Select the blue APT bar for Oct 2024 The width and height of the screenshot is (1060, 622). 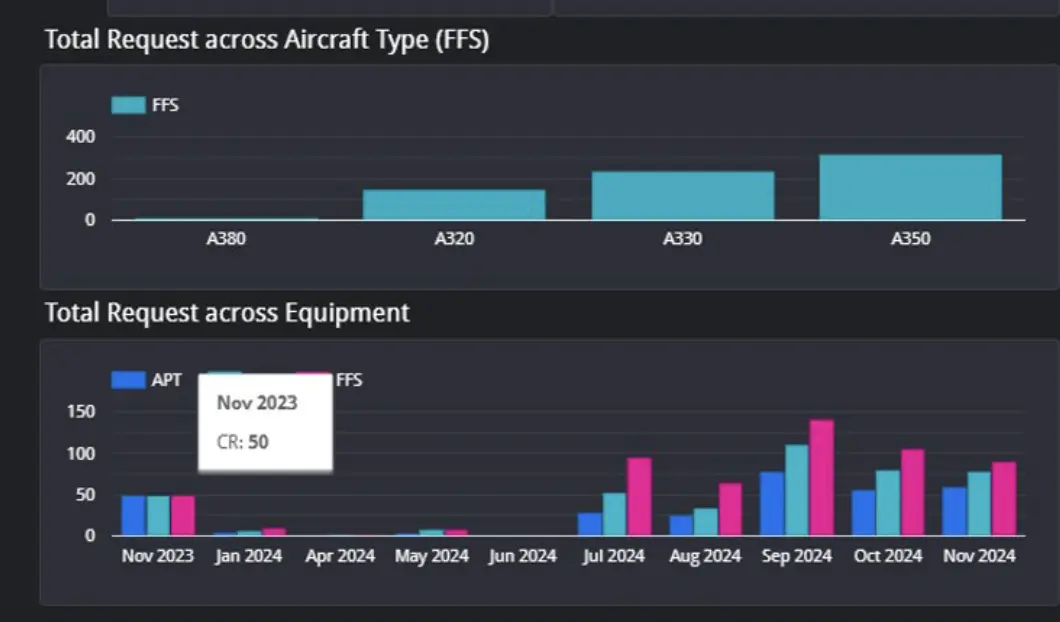click(863, 513)
